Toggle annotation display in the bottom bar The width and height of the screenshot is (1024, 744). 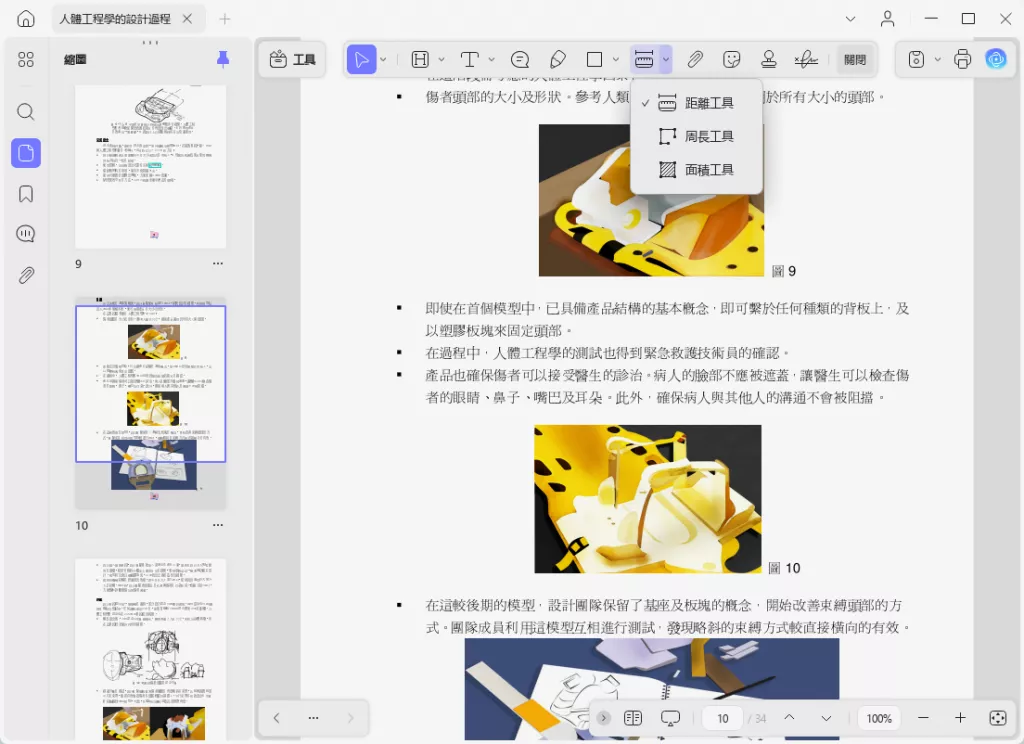(670, 718)
